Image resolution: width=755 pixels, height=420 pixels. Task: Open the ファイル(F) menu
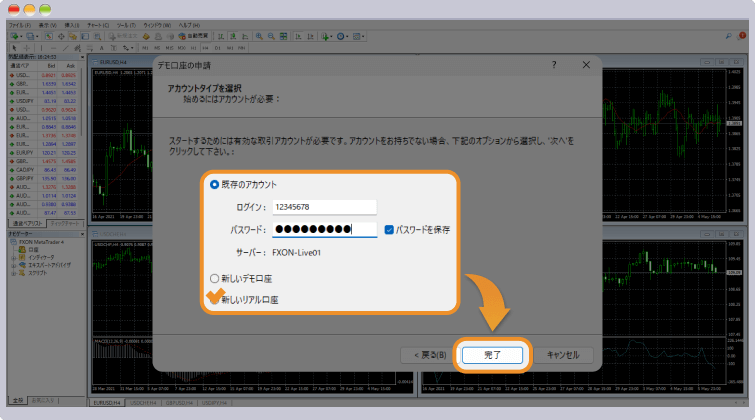coord(20,25)
